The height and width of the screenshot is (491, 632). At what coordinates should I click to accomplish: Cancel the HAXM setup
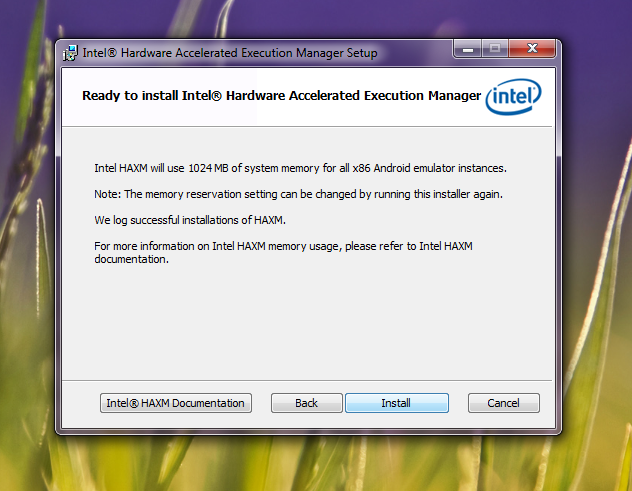pyautogui.click(x=503, y=403)
